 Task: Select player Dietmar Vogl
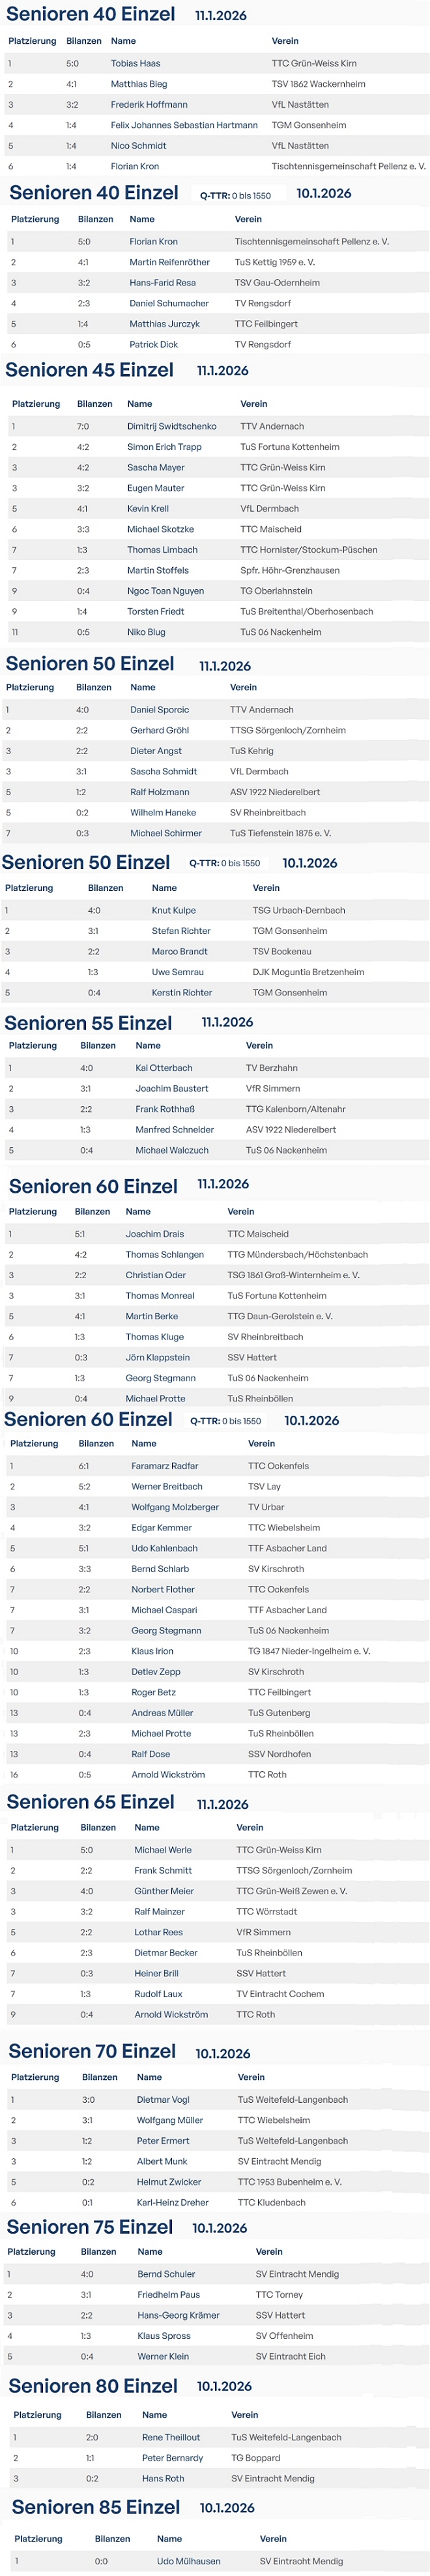(163, 2100)
